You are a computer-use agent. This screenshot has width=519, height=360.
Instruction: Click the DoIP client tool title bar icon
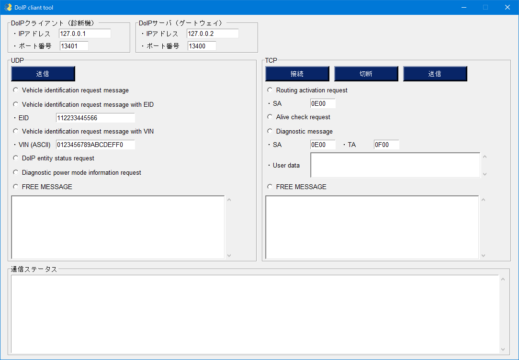pos(8,7)
